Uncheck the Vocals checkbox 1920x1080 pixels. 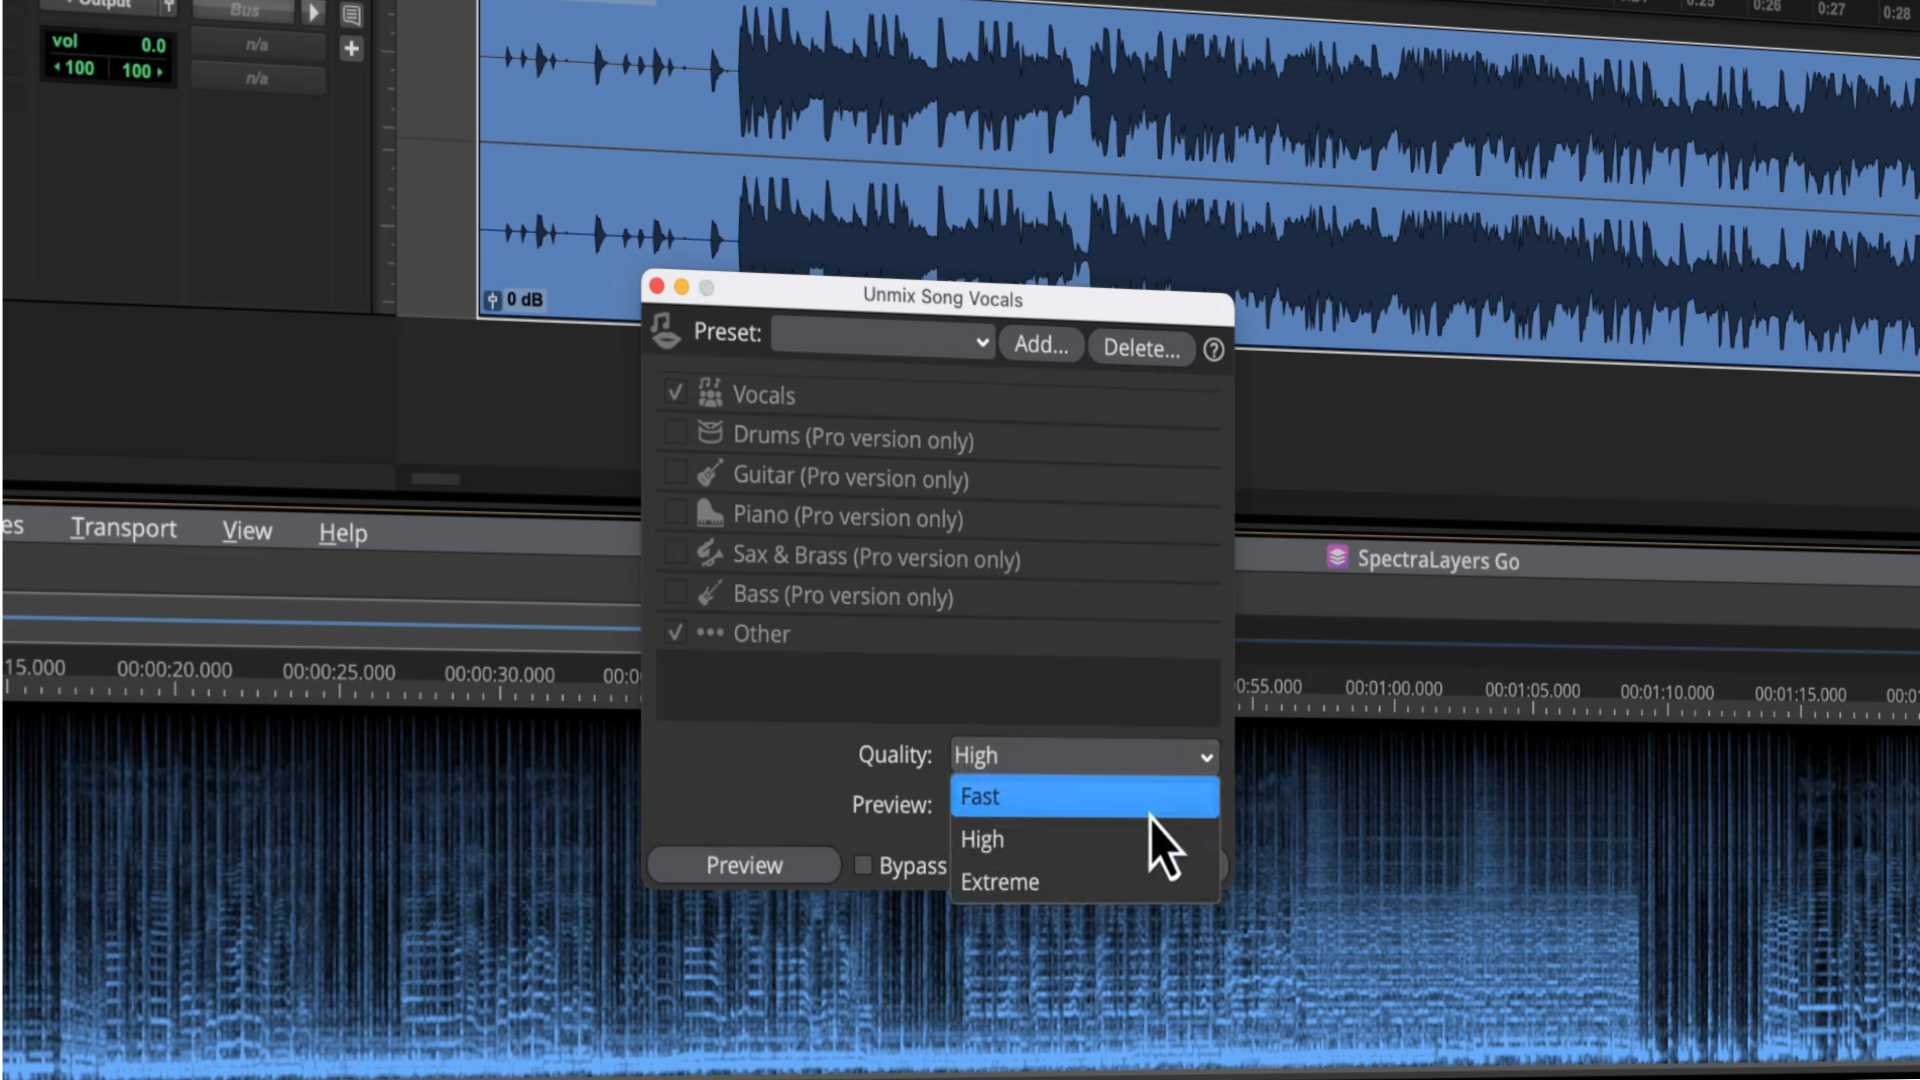pos(675,392)
